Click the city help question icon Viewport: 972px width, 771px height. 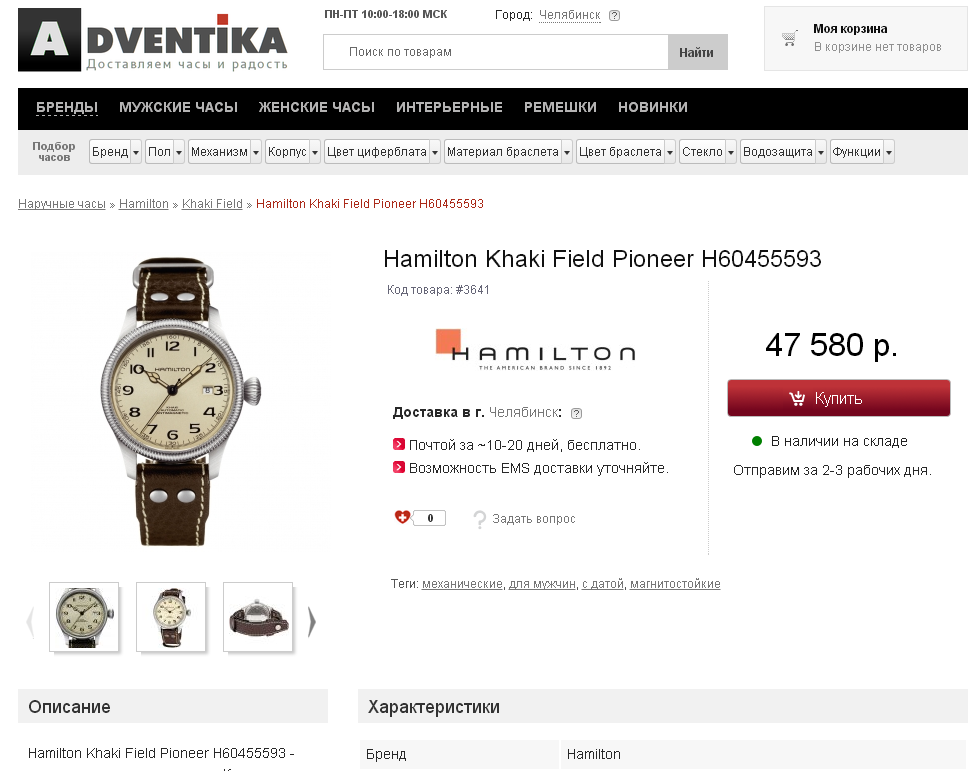coord(614,15)
